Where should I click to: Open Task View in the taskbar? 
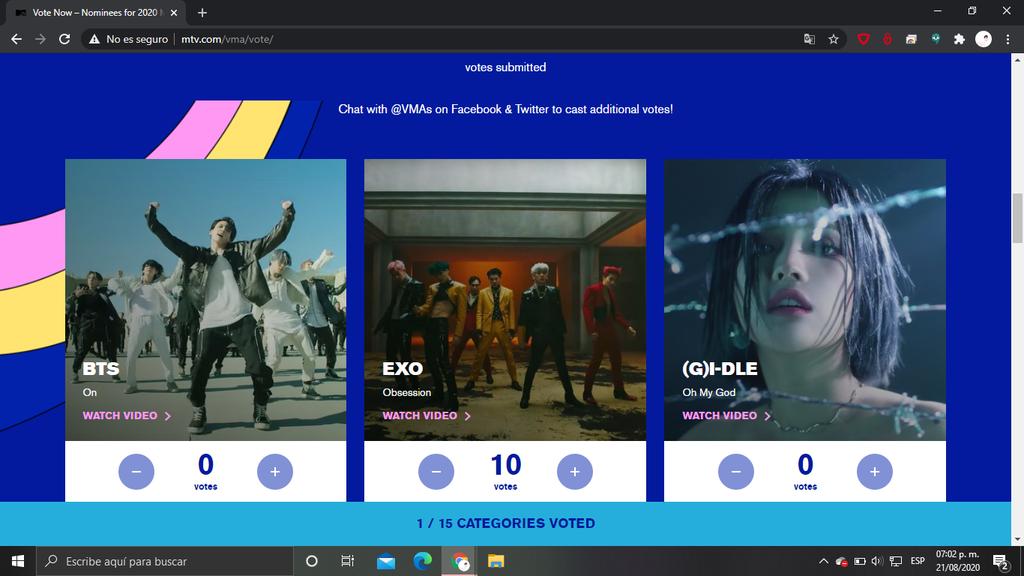347,561
